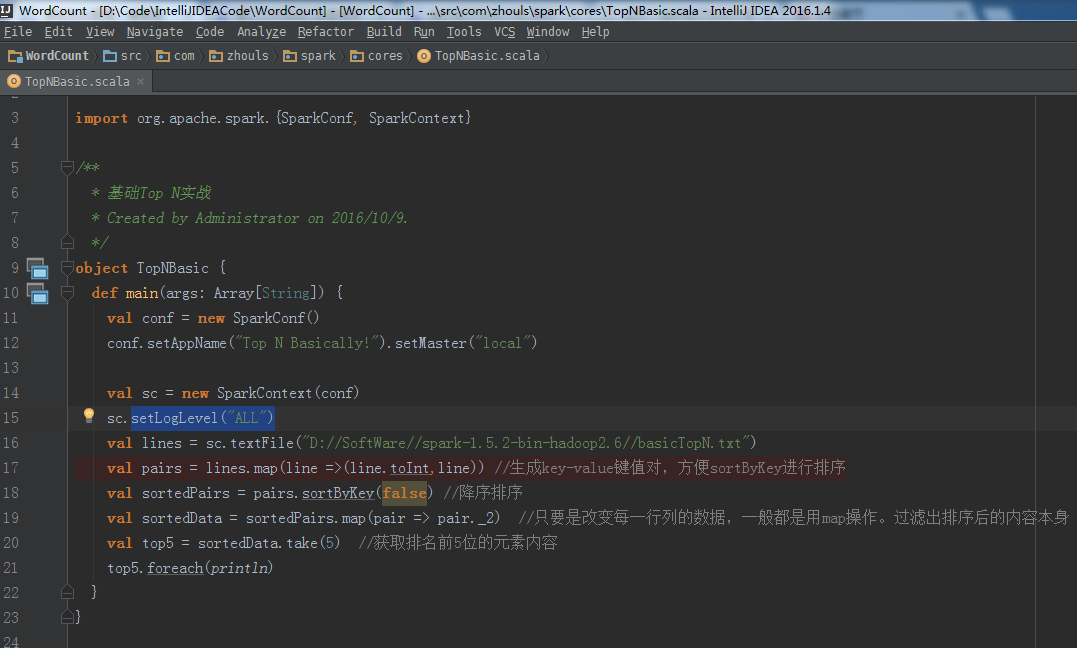Click line number 17 in the gutter
Screen dimensions: 1077x648
[10, 468]
